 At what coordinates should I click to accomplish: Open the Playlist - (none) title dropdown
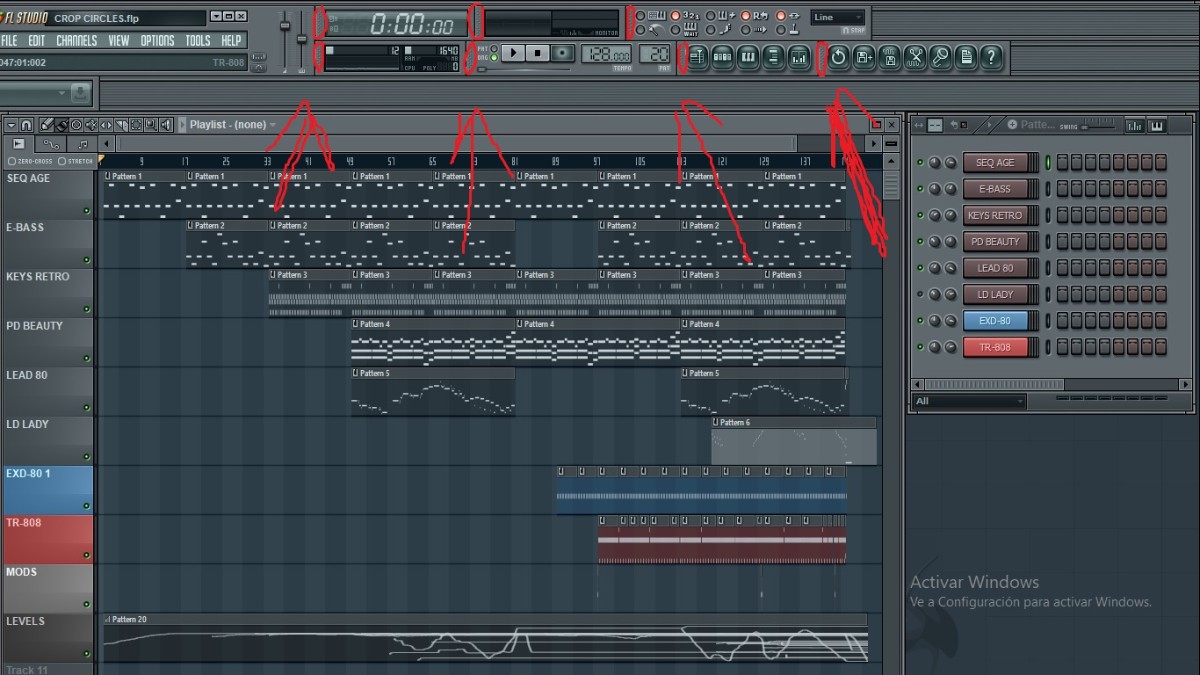pyautogui.click(x=232, y=125)
